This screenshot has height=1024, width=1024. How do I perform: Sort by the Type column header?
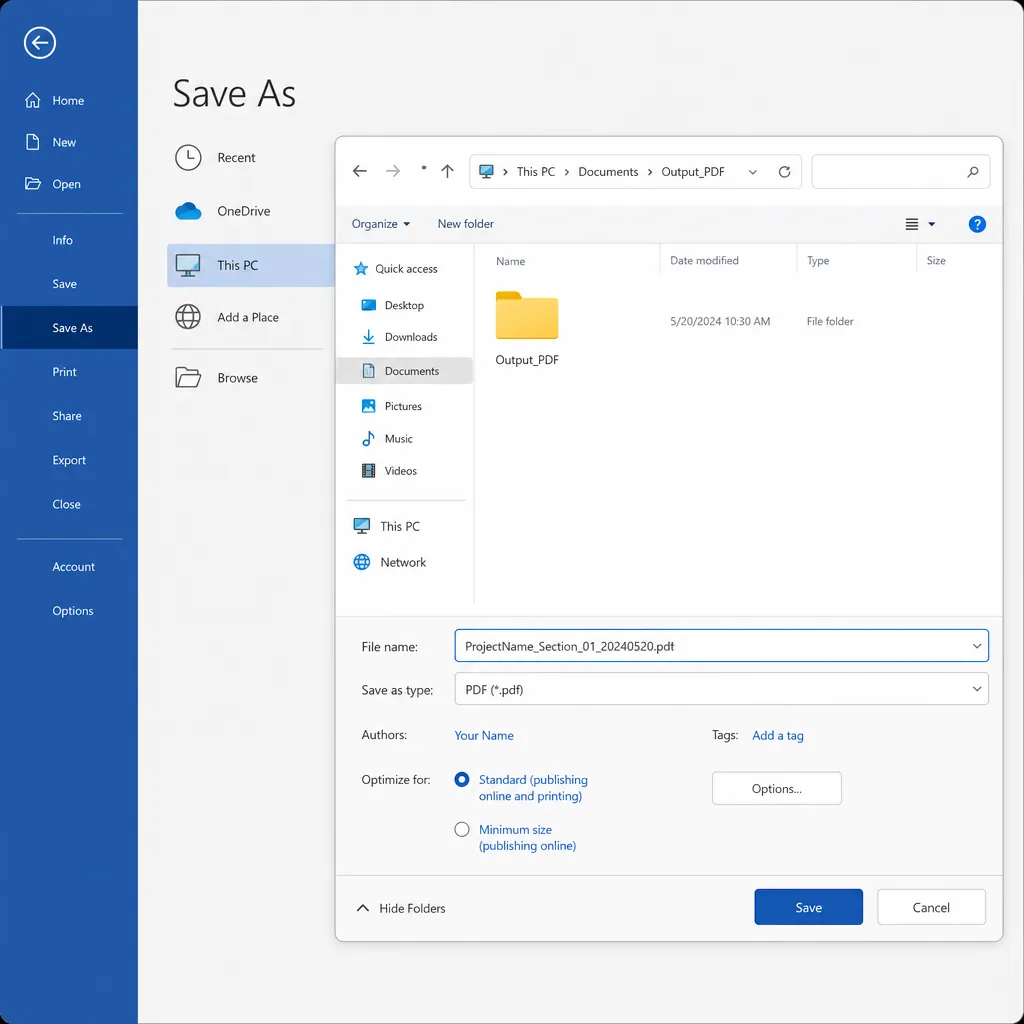(x=818, y=260)
